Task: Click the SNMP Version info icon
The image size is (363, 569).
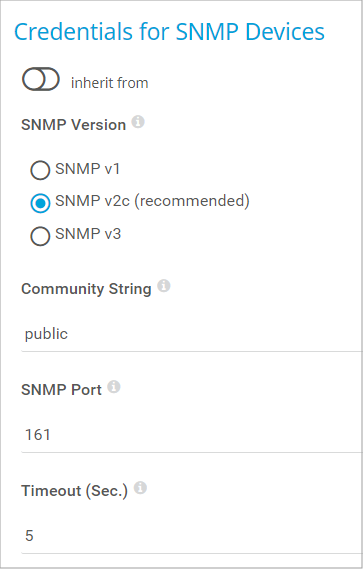Action: click(x=138, y=122)
